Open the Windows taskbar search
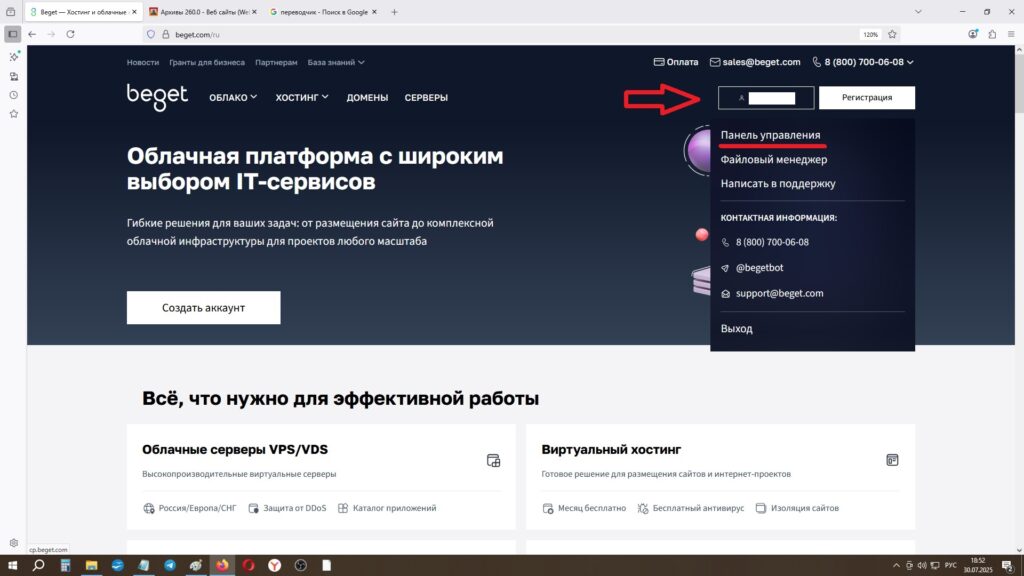 click(x=39, y=566)
